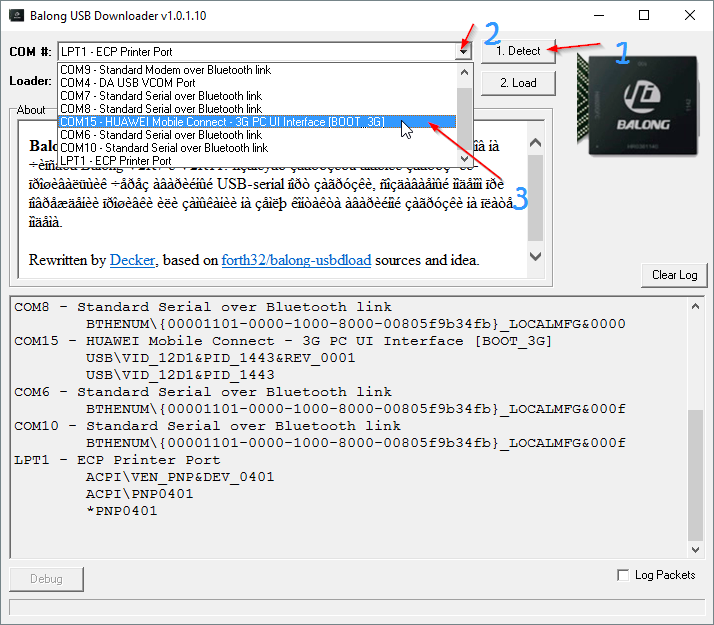Click the 1. Detect button

coord(518,51)
